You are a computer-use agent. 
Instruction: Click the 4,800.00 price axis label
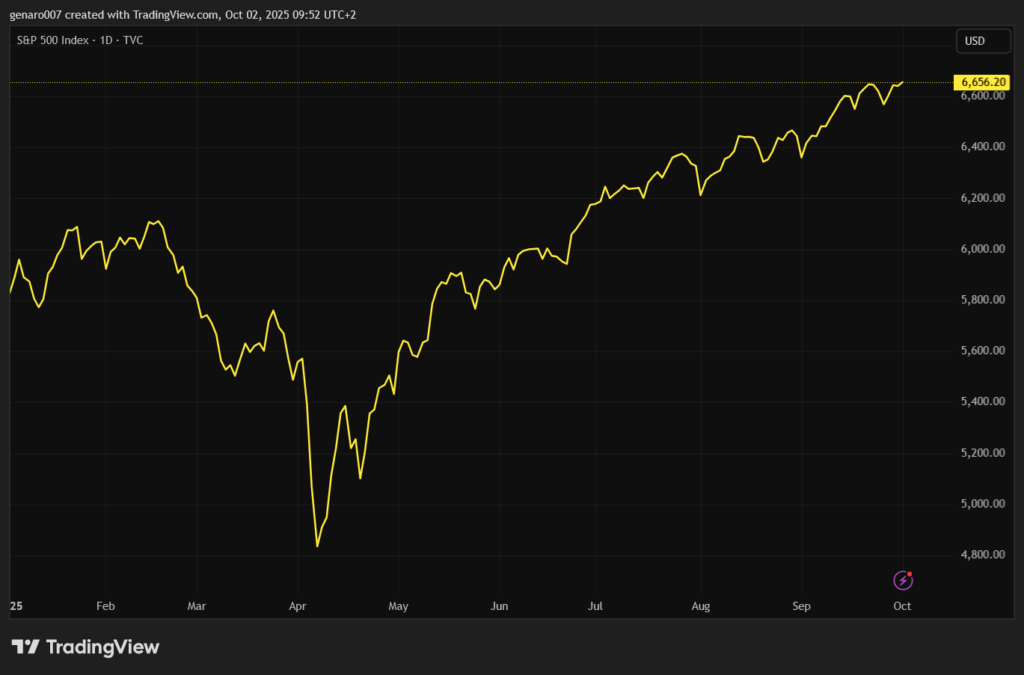click(980, 555)
